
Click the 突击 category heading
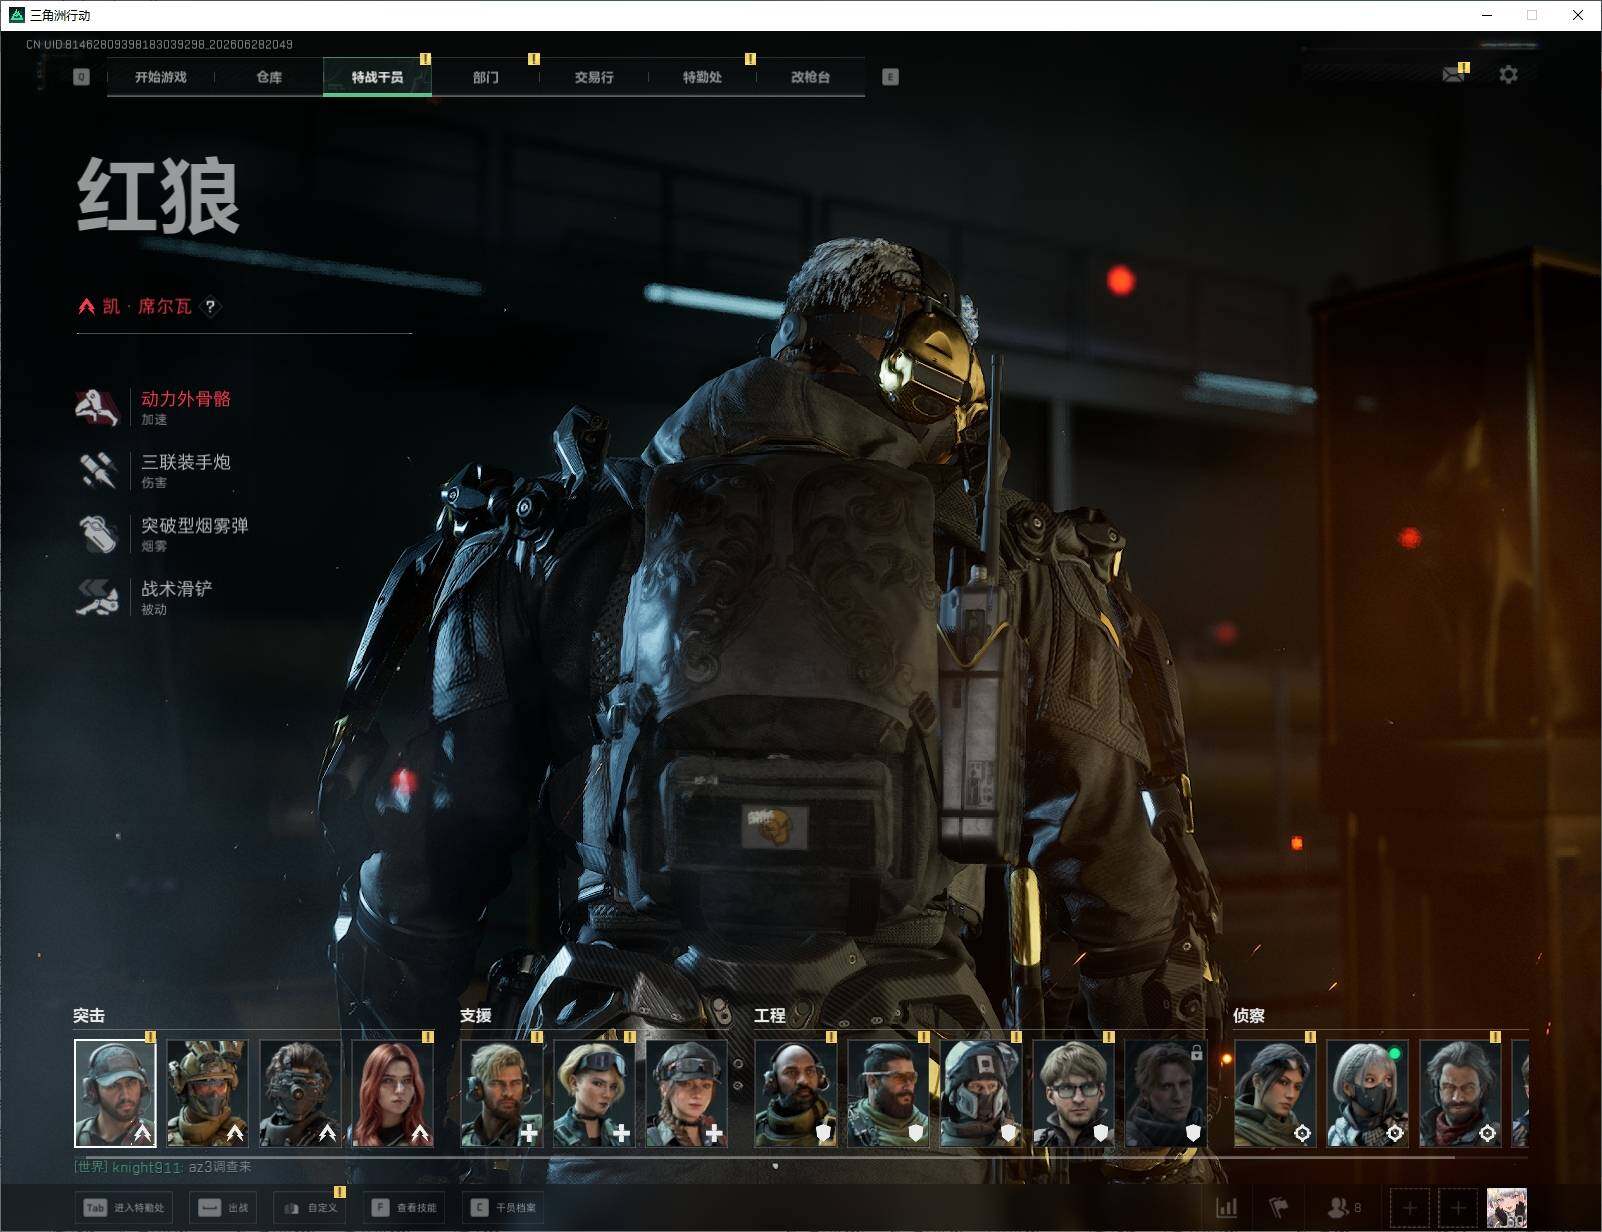(x=89, y=1016)
